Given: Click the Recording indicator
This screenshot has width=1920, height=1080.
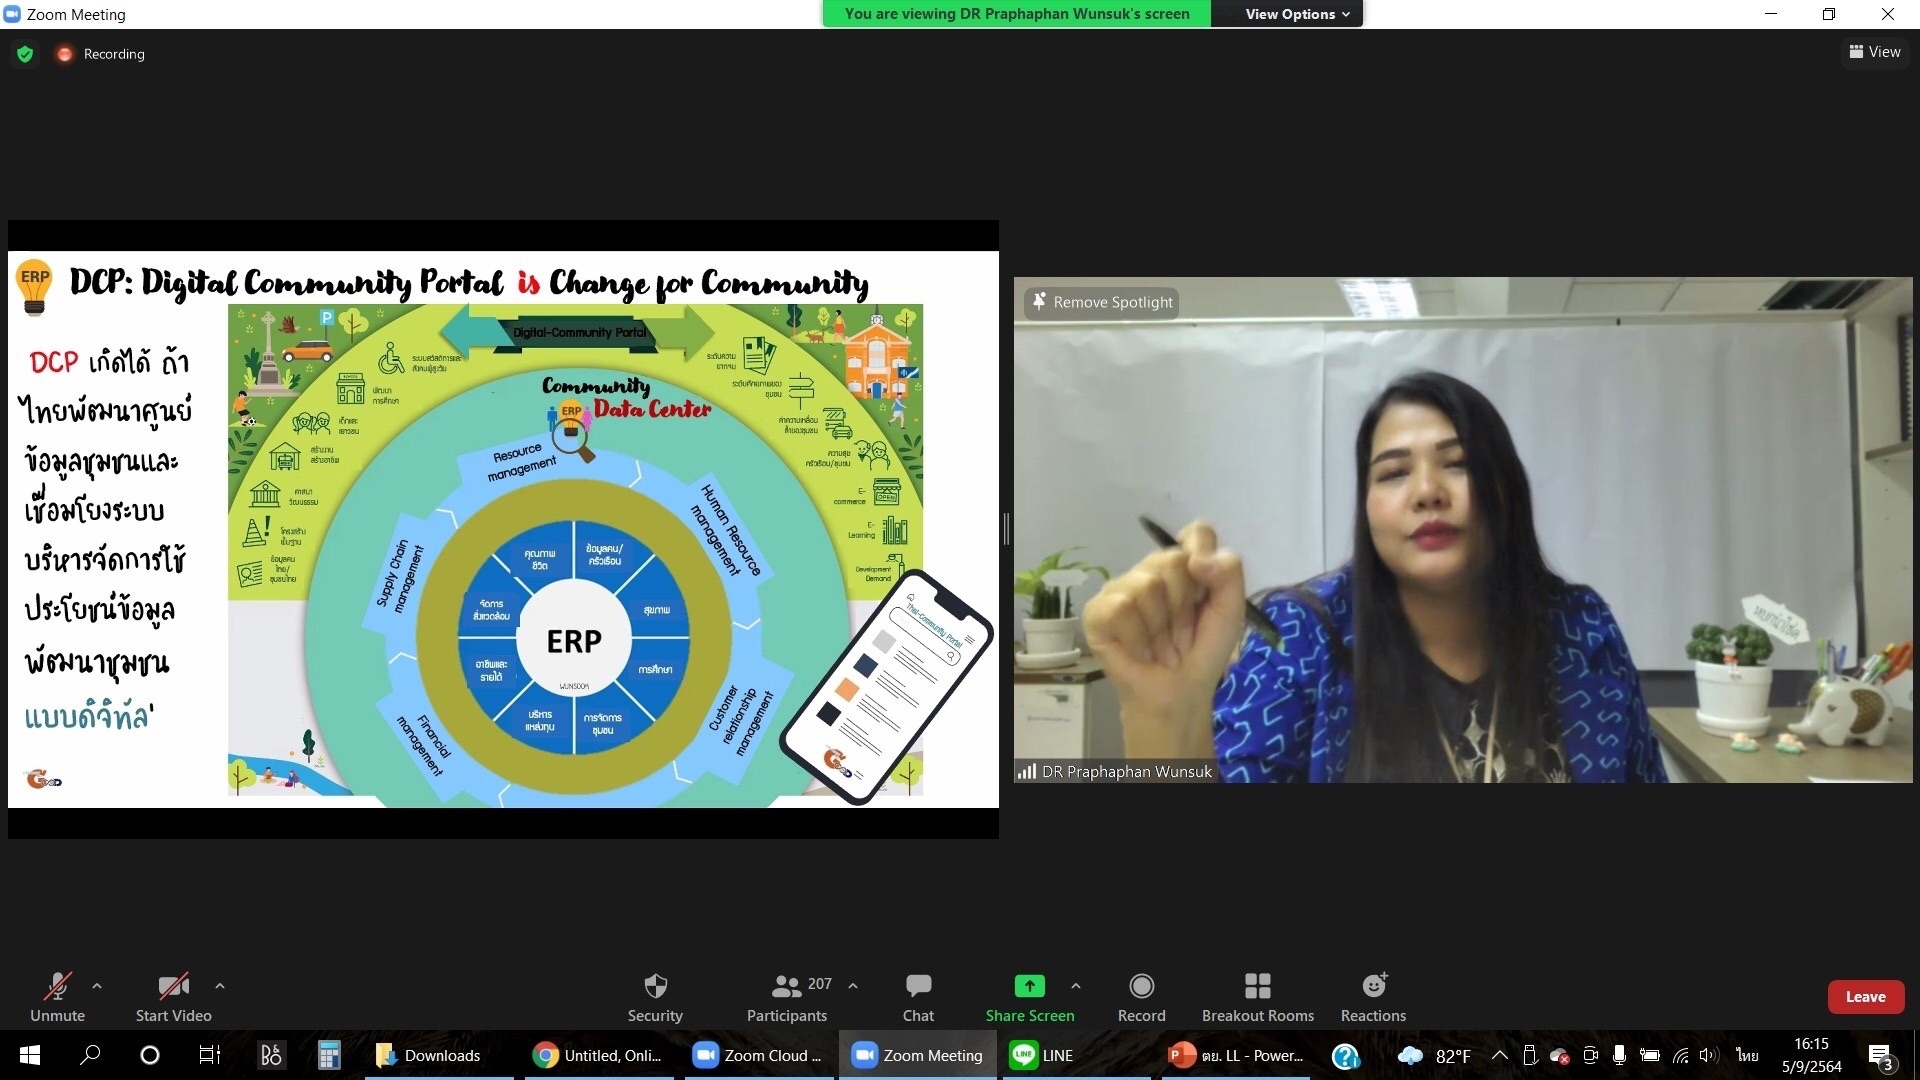Looking at the screenshot, I should coord(100,53).
